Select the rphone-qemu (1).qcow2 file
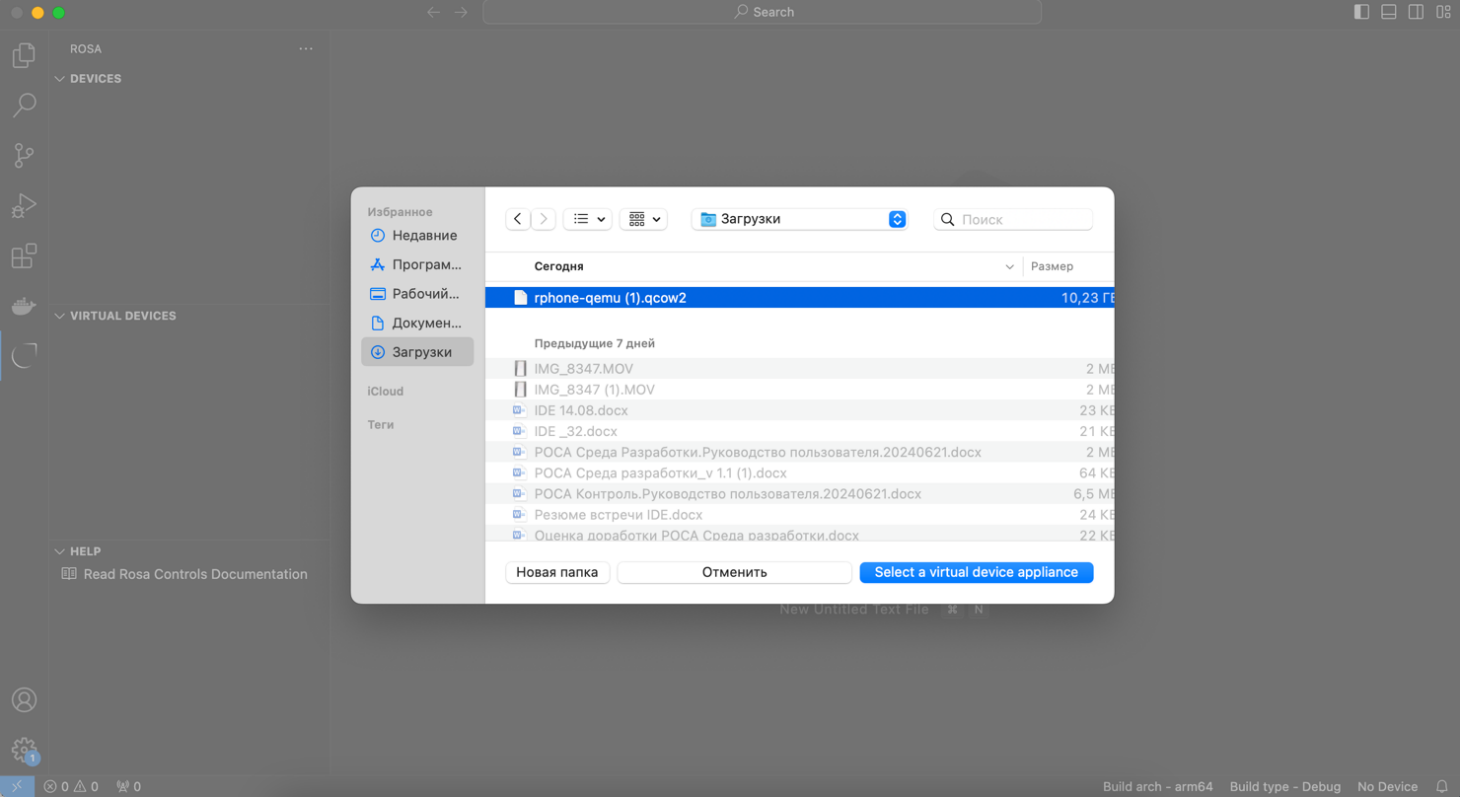Screen dimensions: 1460x797 click(x=610, y=298)
